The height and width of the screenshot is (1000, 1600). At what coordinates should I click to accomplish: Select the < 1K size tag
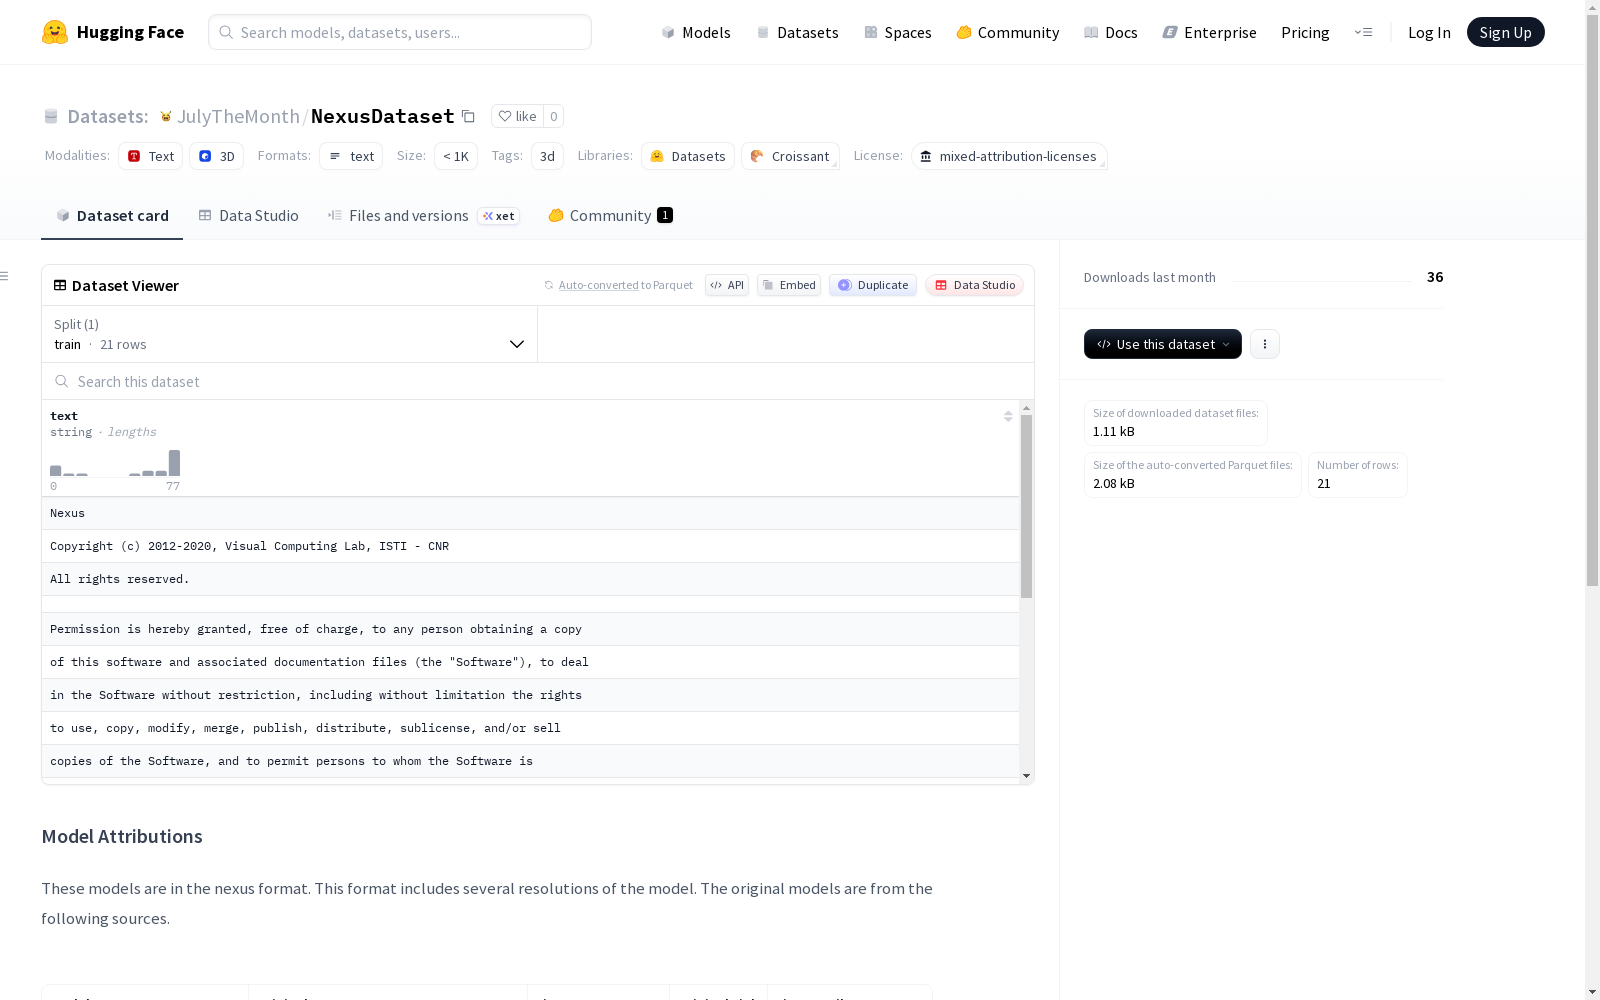click(x=456, y=156)
